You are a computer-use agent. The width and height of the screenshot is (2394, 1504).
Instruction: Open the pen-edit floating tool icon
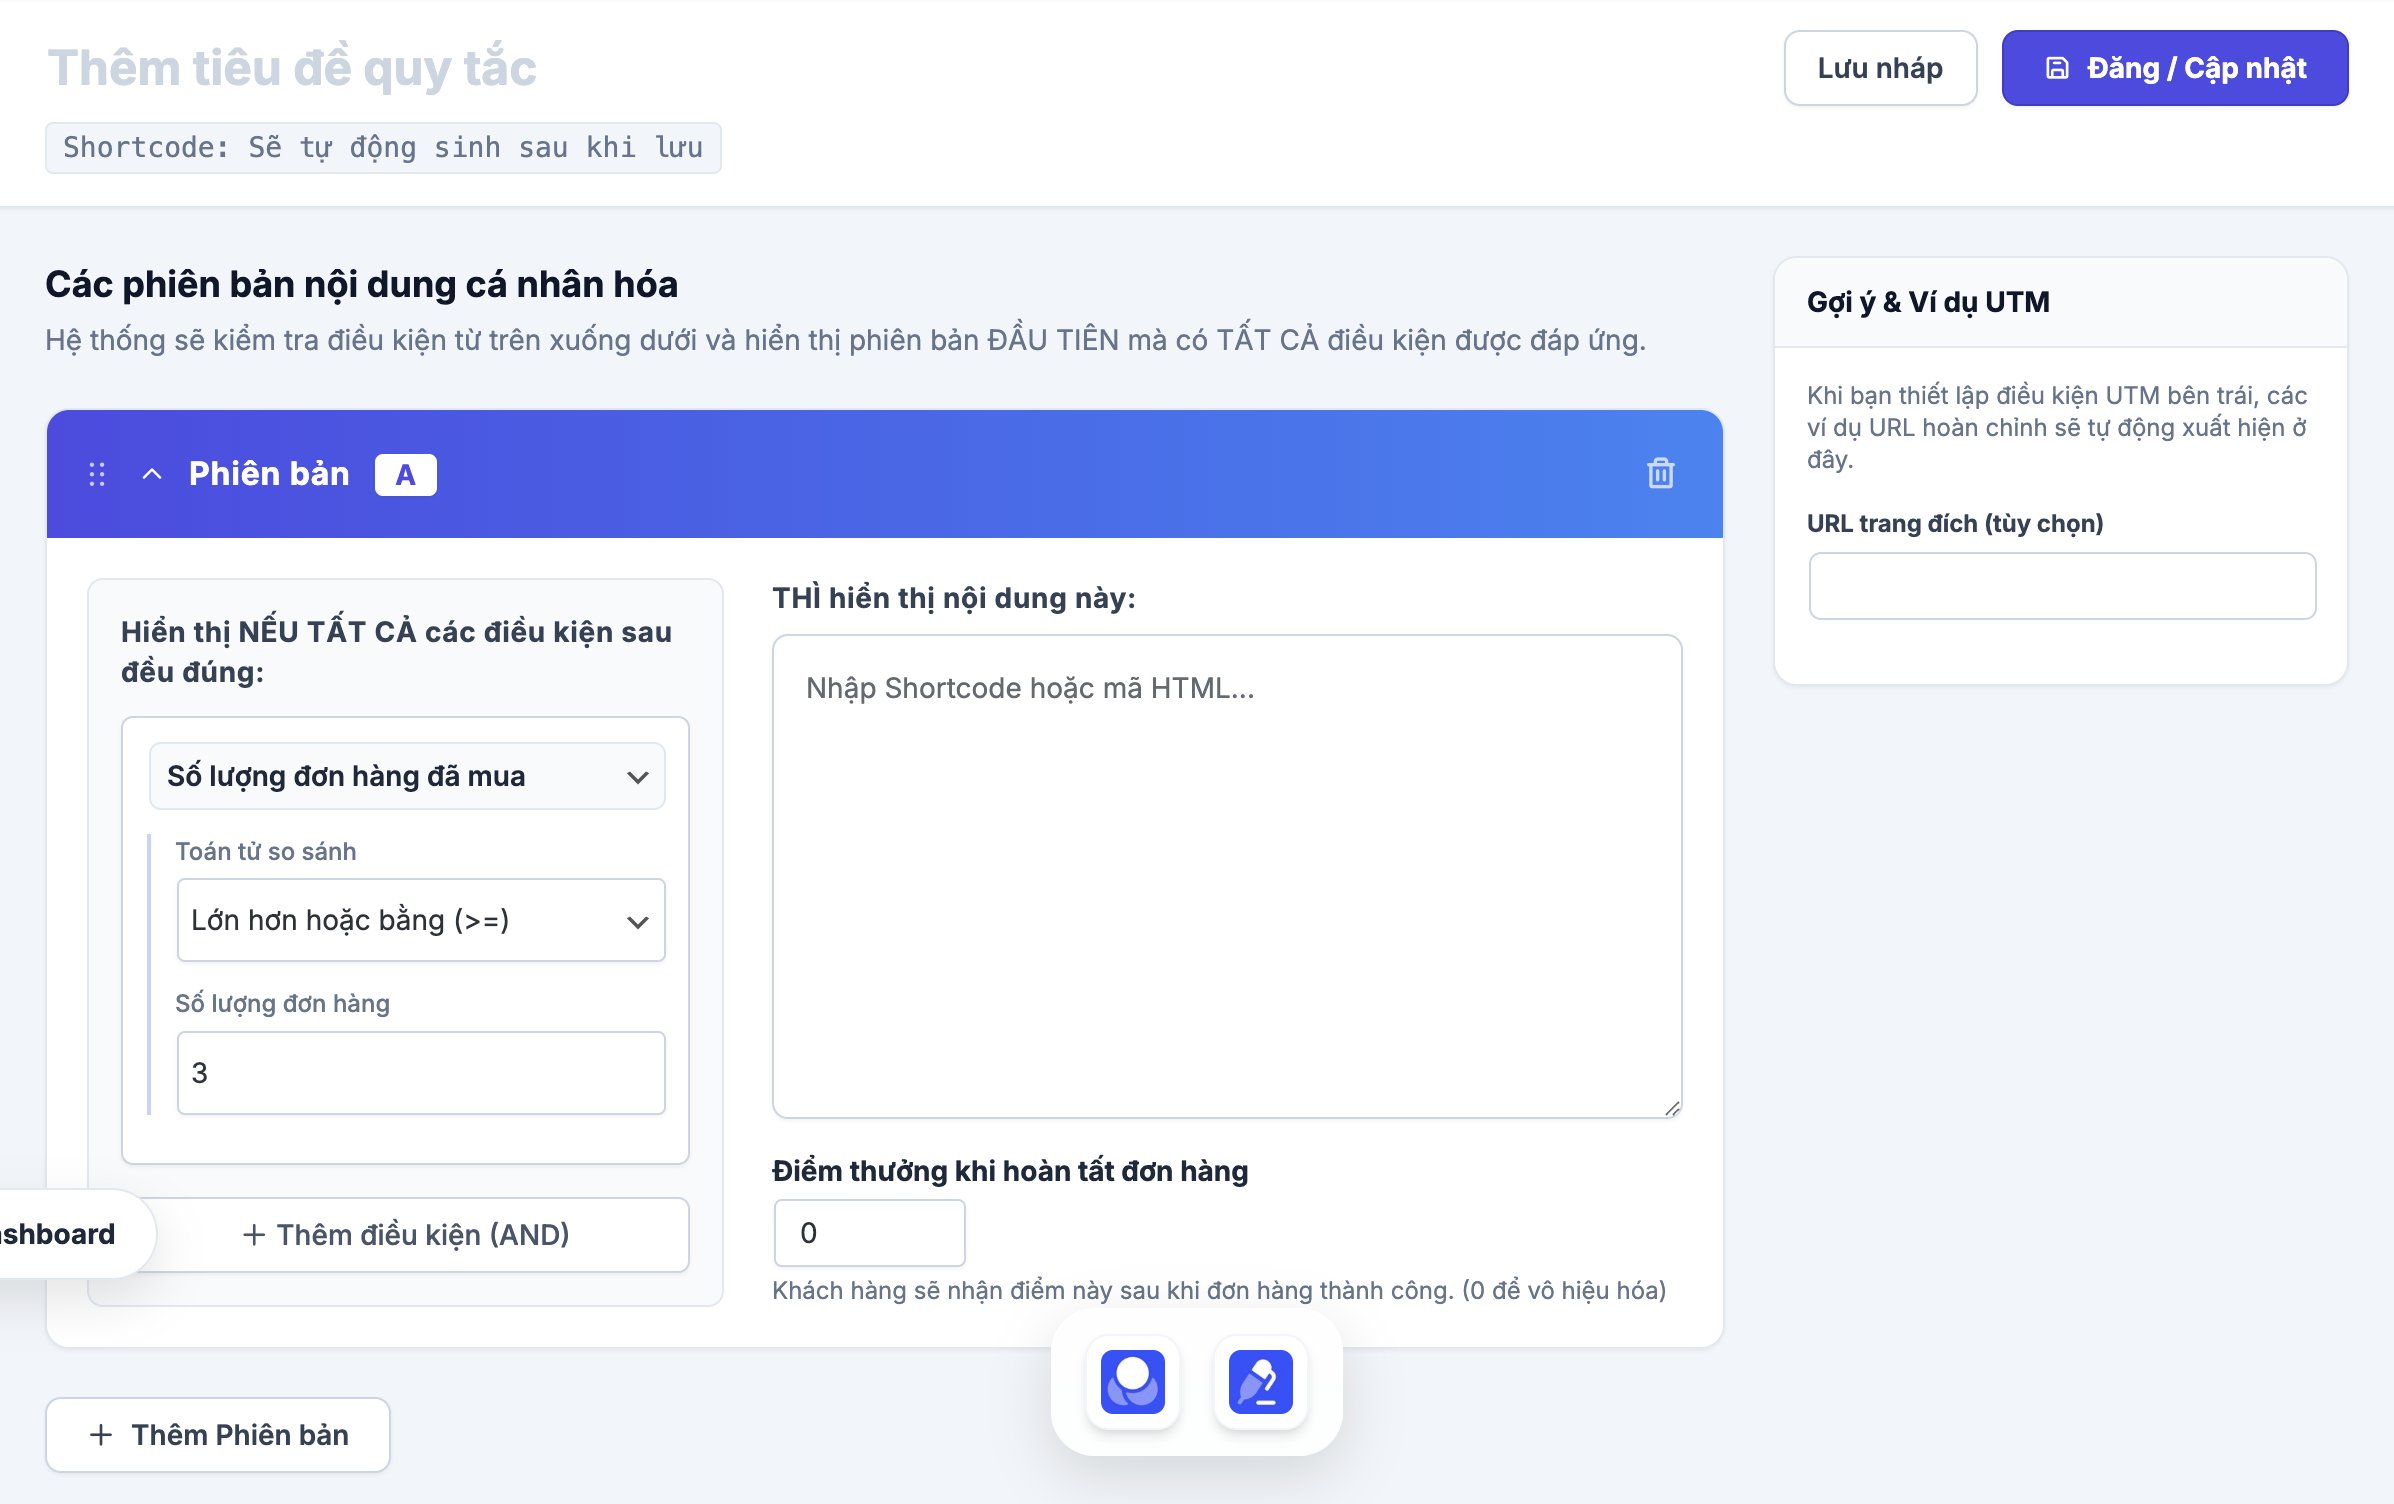[x=1260, y=1381]
